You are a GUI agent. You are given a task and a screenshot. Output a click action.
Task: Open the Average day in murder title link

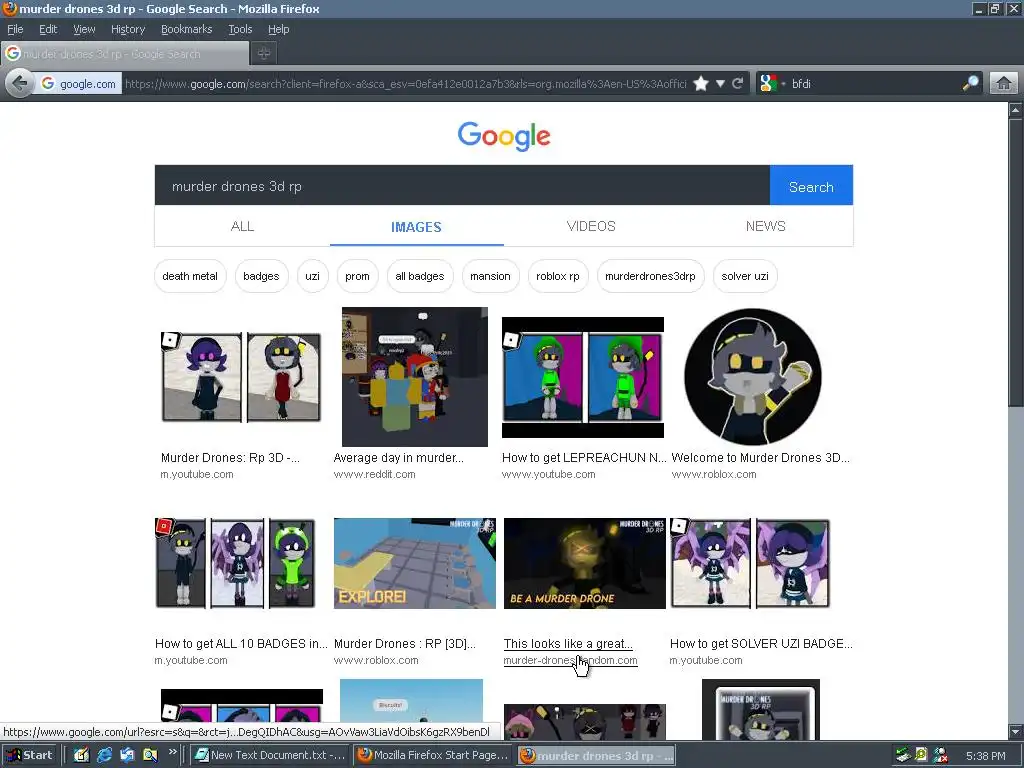click(x=398, y=458)
